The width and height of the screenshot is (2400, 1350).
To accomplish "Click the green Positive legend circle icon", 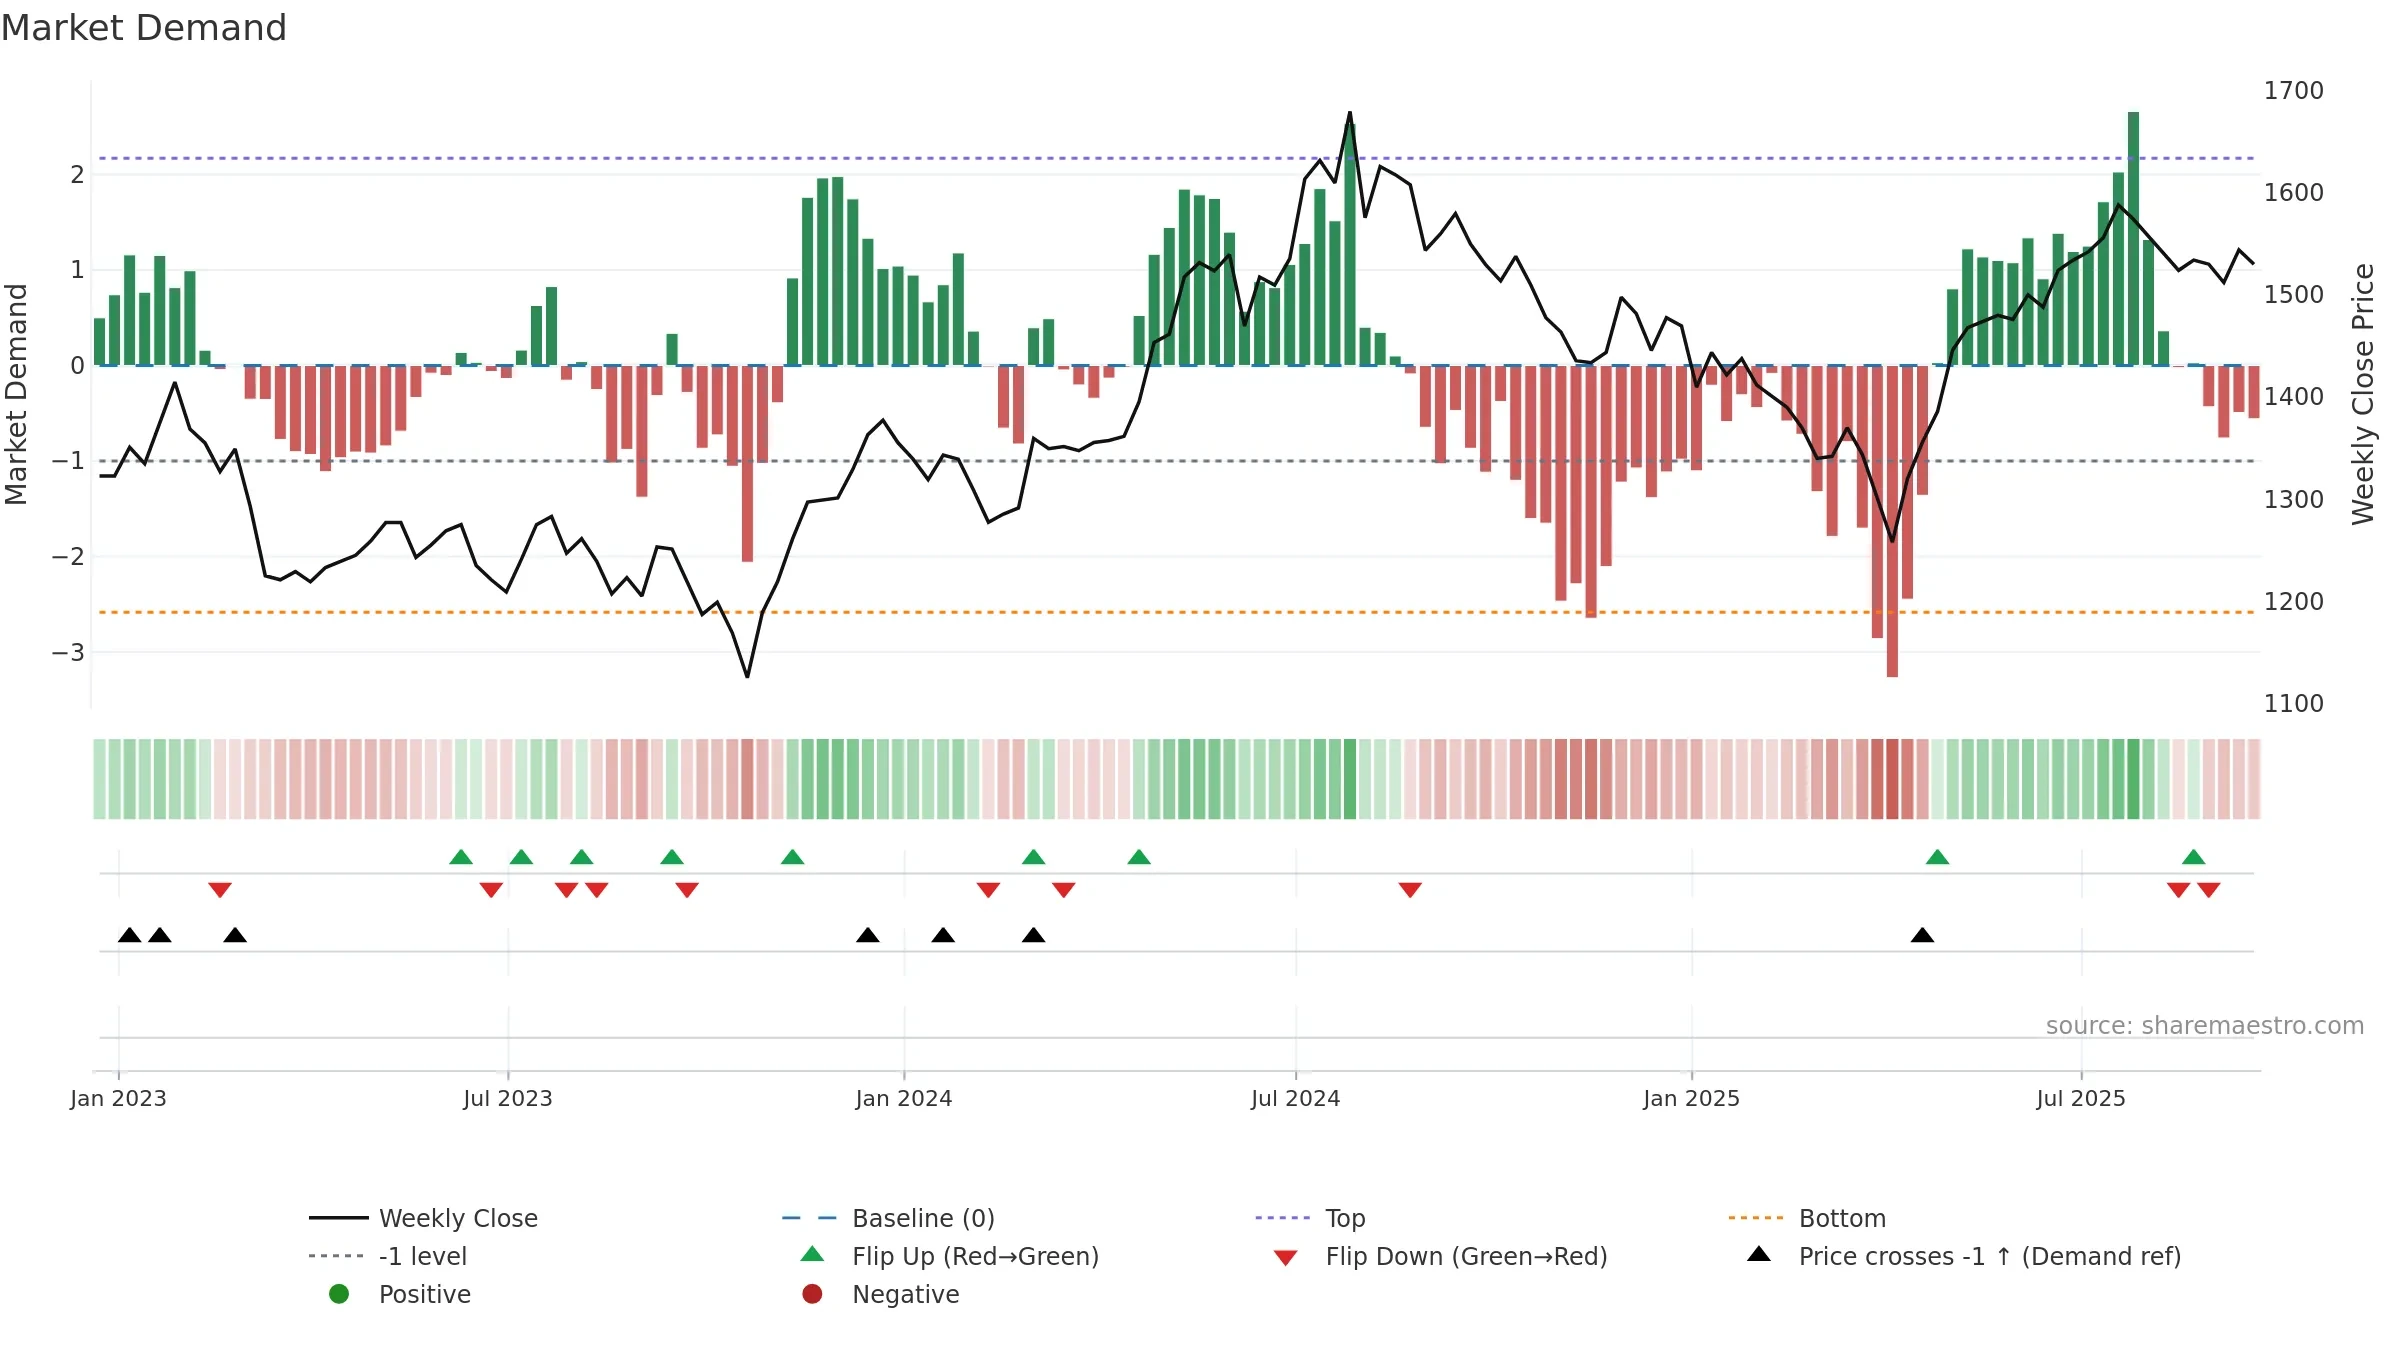I will 339,1294.
